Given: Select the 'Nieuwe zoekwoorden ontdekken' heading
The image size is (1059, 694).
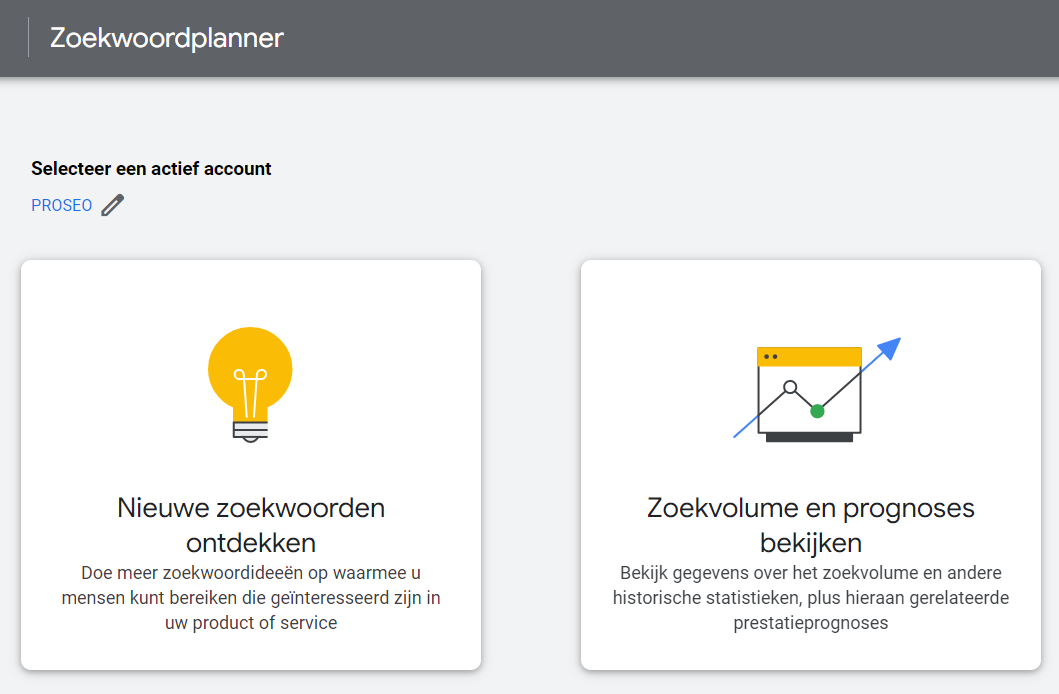Looking at the screenshot, I should tap(251, 525).
